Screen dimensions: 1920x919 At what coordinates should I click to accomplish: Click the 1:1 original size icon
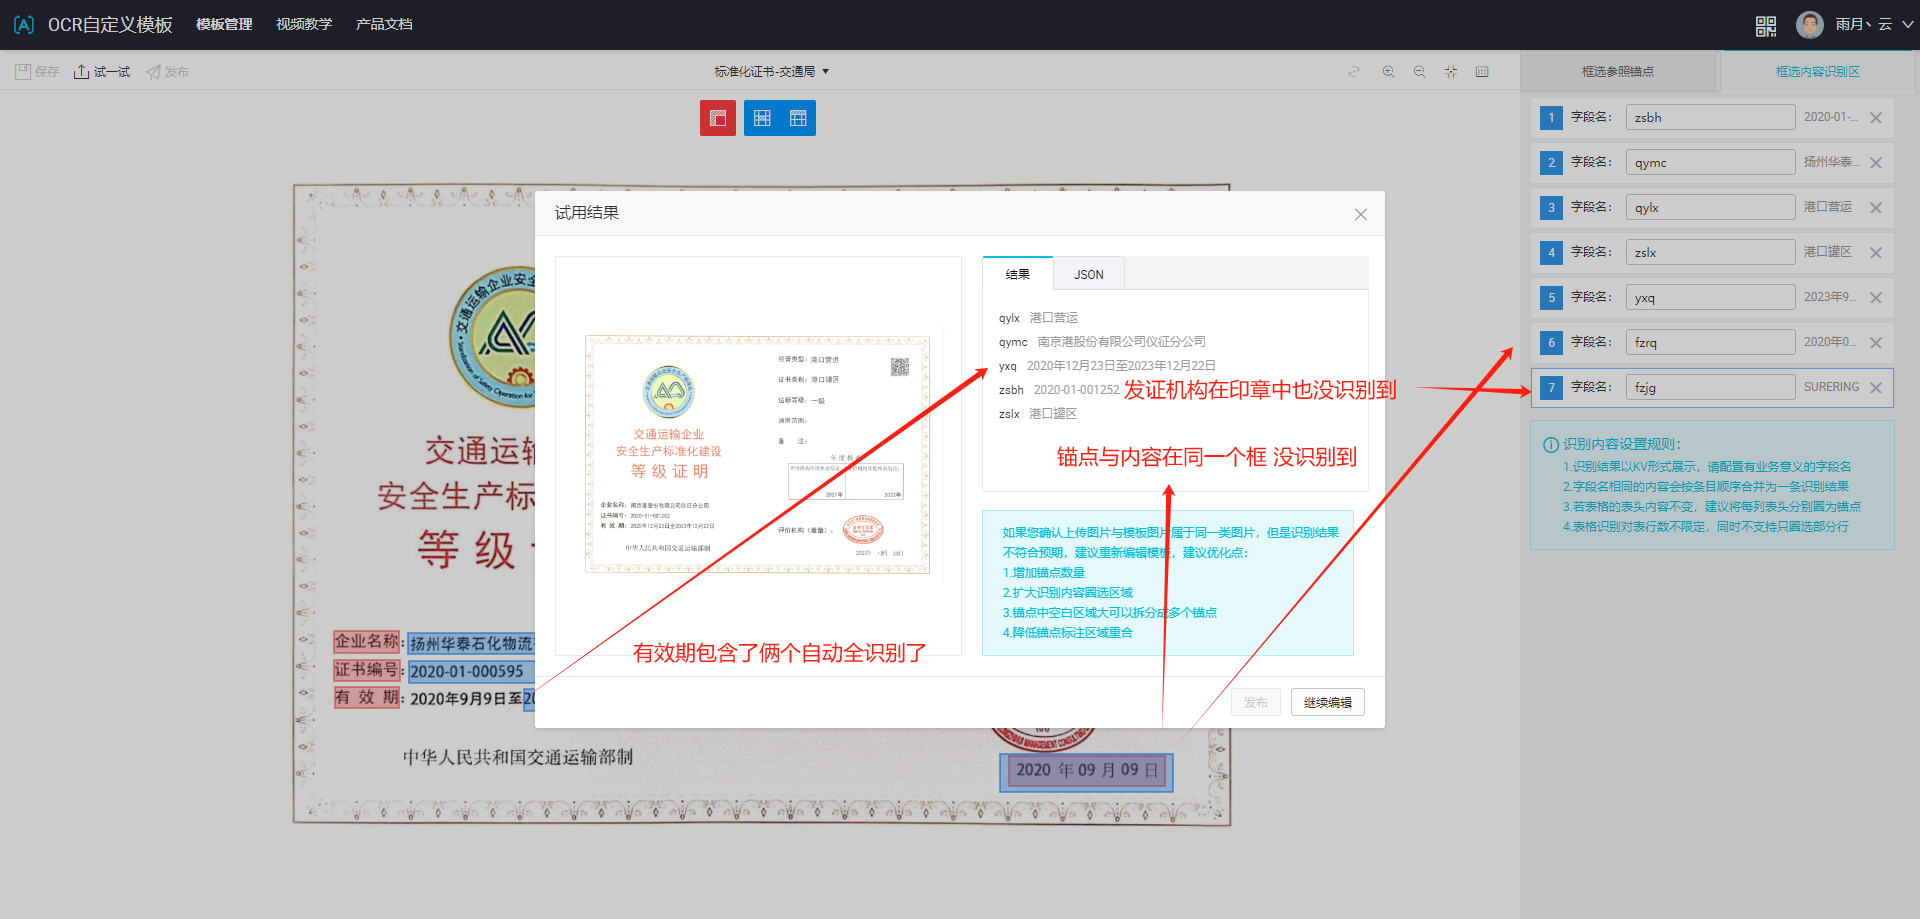pyautogui.click(x=1482, y=72)
